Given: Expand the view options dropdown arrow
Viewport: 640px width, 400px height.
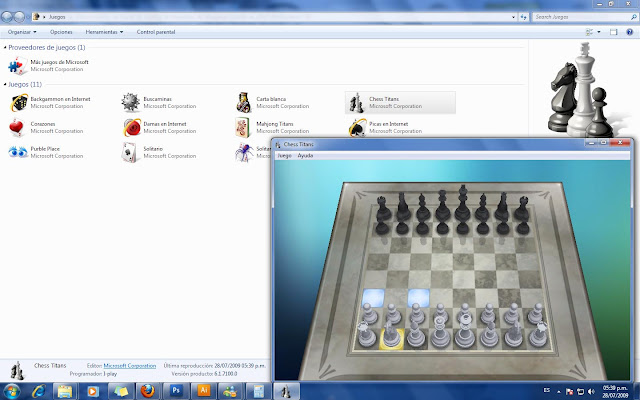Looking at the screenshot, I should pyautogui.click(x=599, y=32).
